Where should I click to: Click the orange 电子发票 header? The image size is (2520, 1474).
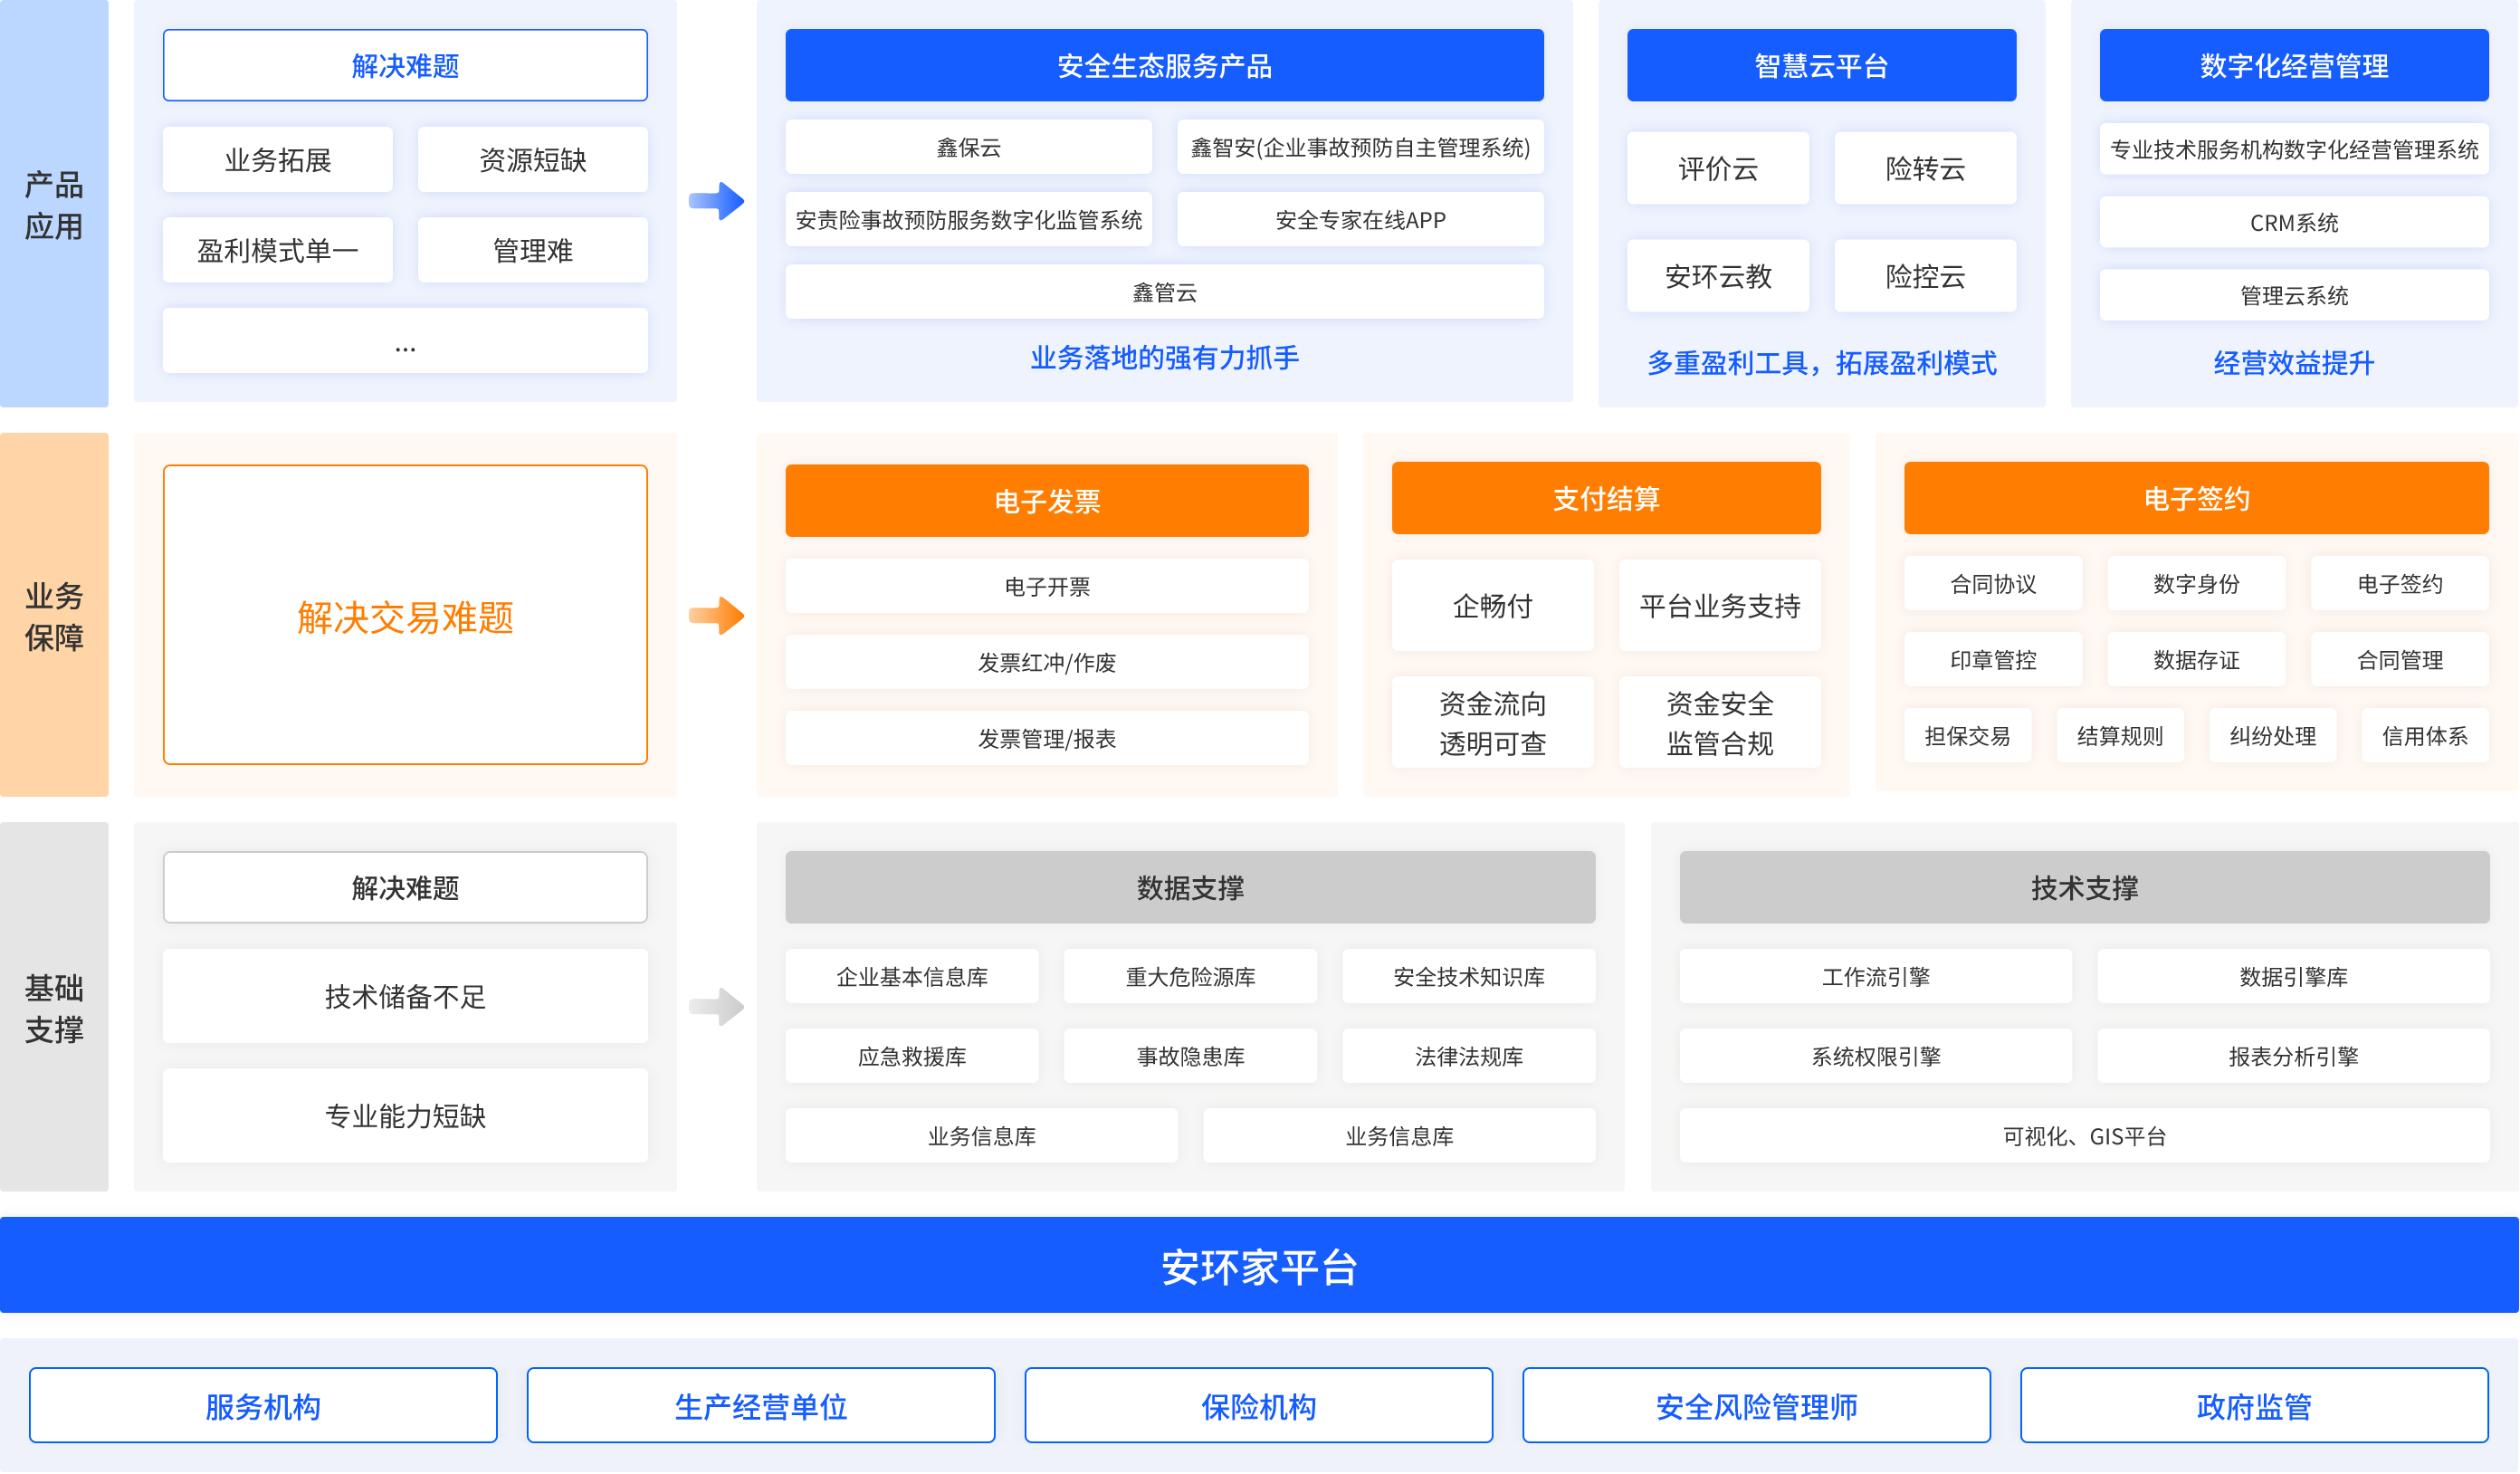(x=1047, y=500)
